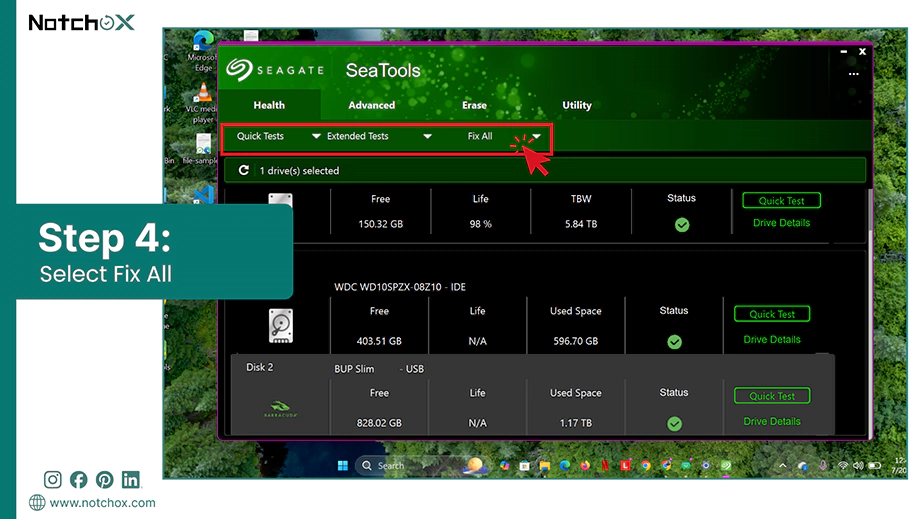Open the Notchox LinkedIn page
Image resolution: width=922 pixels, height=519 pixels.
pos(131,480)
